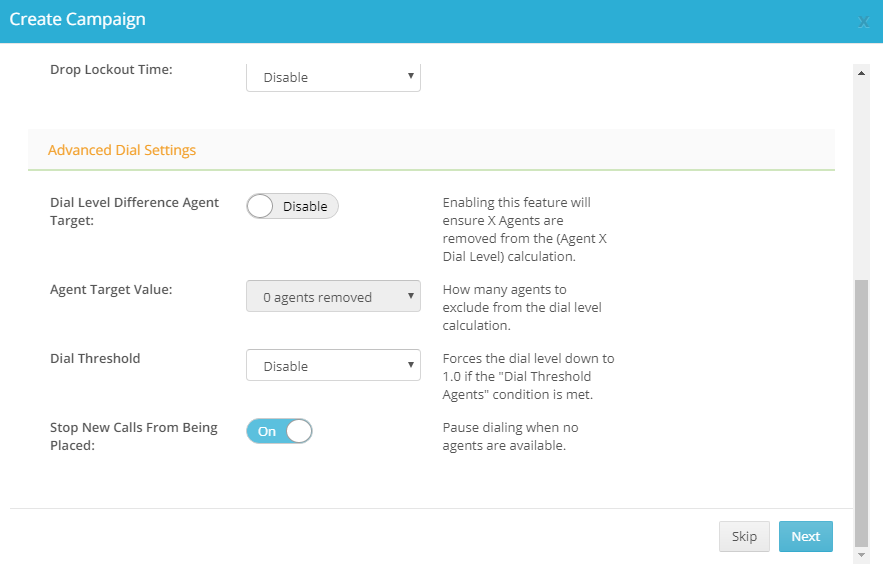
Task: Click the scrollbar track above the thumb
Action: pos(861,179)
